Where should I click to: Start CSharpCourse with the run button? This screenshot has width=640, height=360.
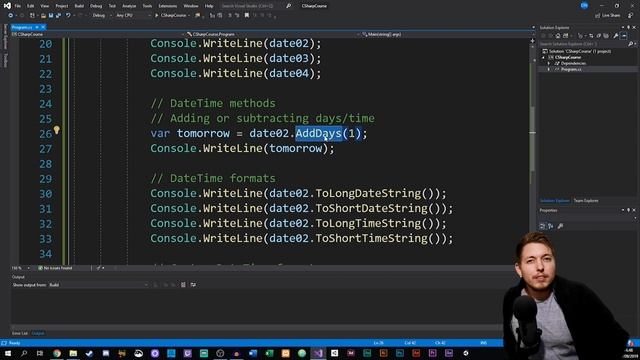coord(172,16)
